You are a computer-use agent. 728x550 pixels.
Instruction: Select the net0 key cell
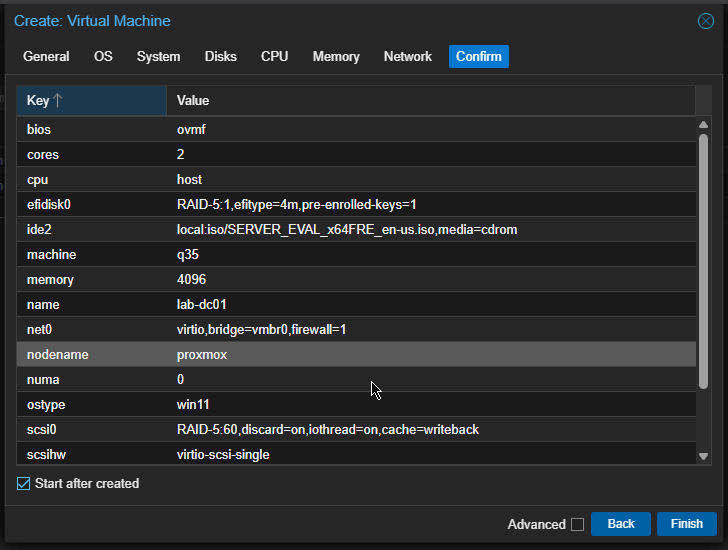(x=91, y=330)
